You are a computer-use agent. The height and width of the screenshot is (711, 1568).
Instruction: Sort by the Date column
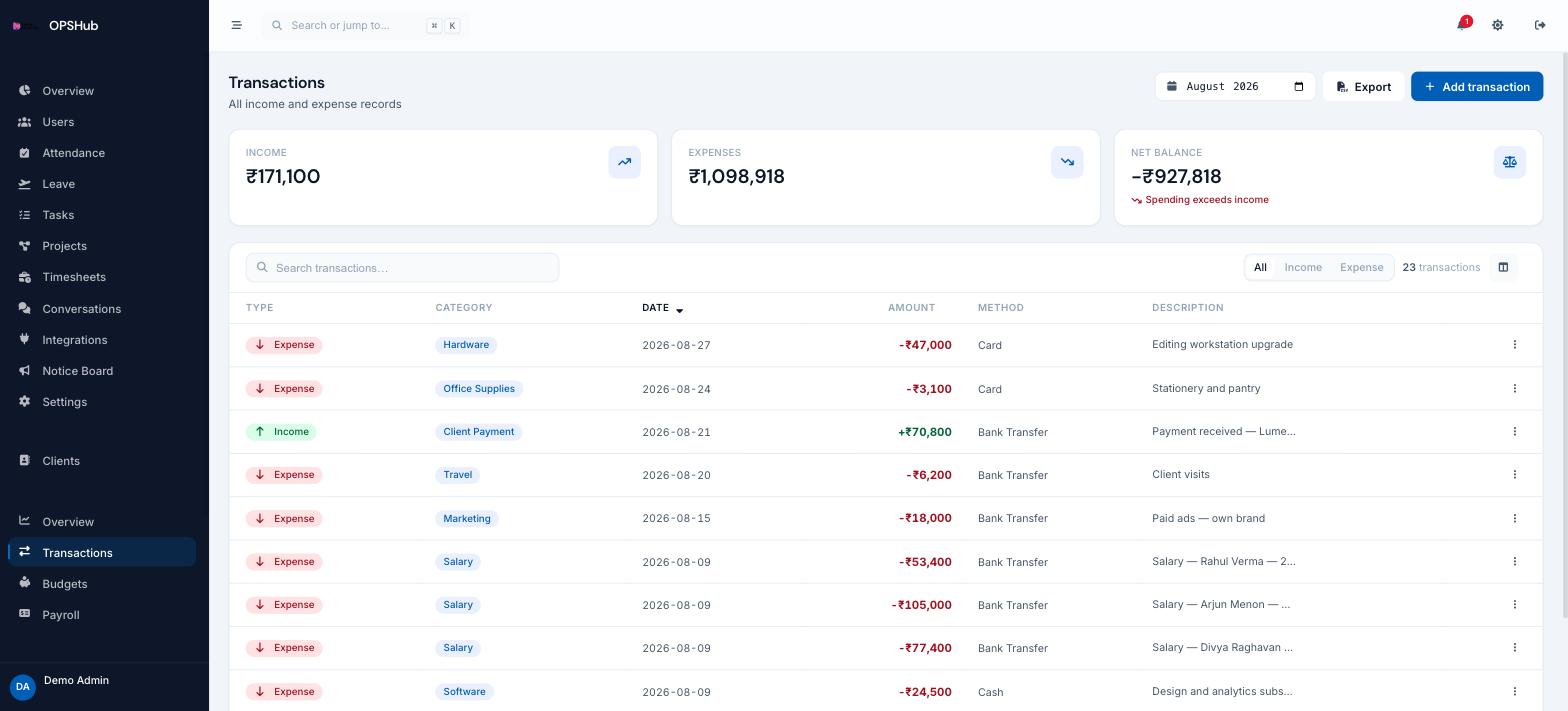(662, 308)
